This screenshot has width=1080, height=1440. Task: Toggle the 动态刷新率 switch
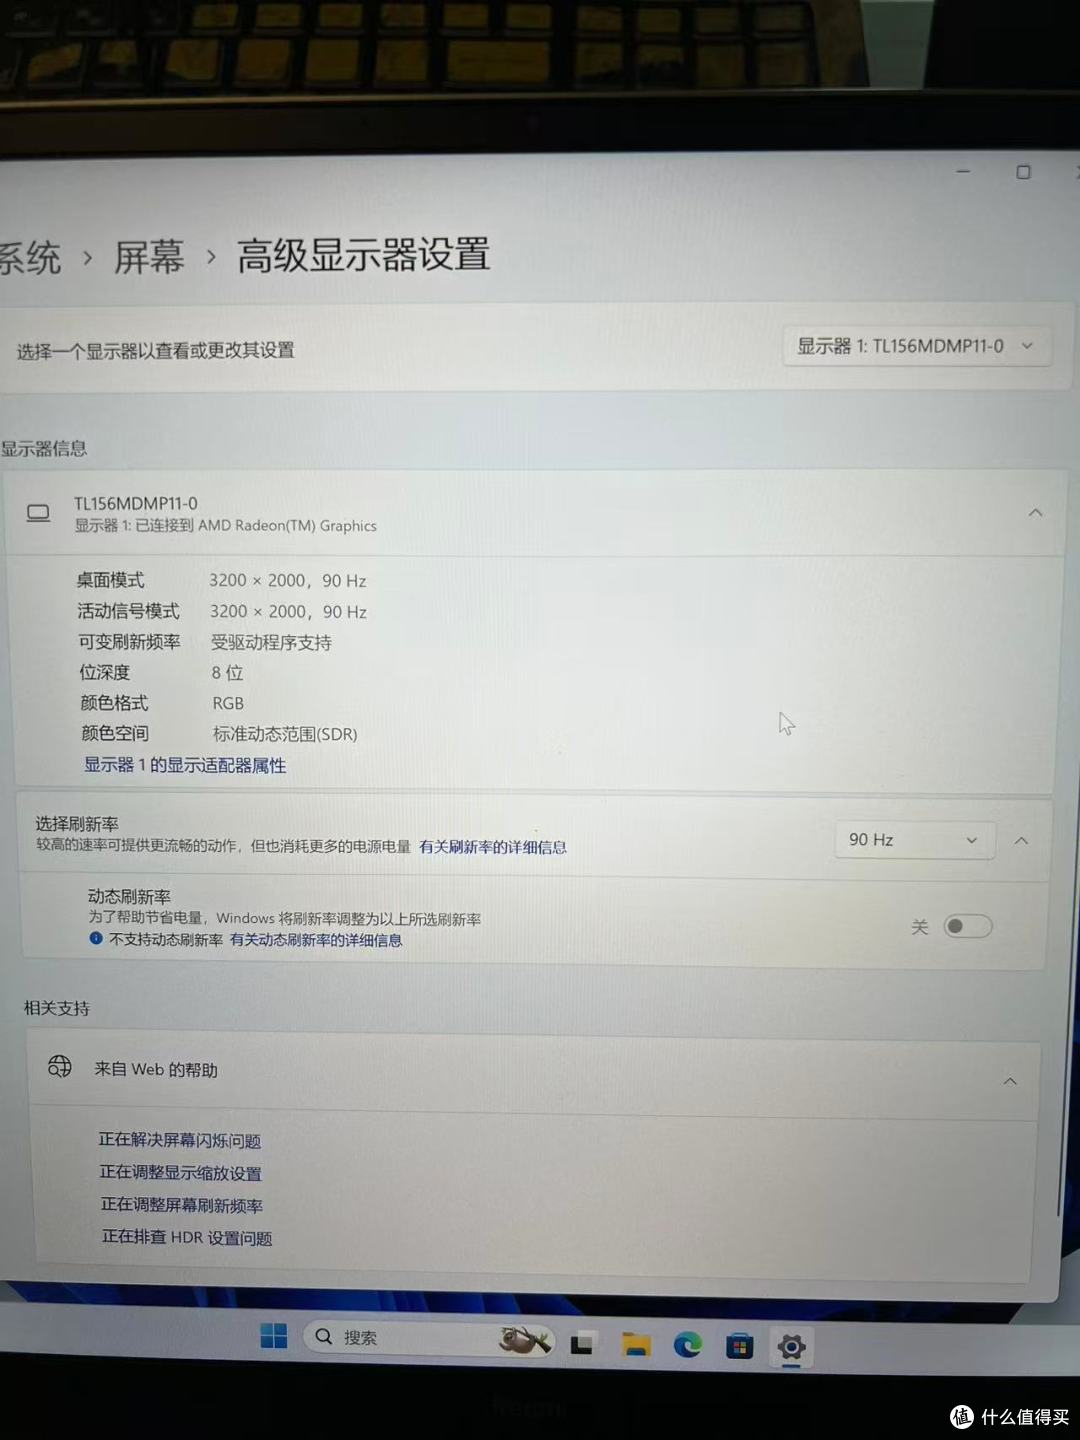point(968,926)
